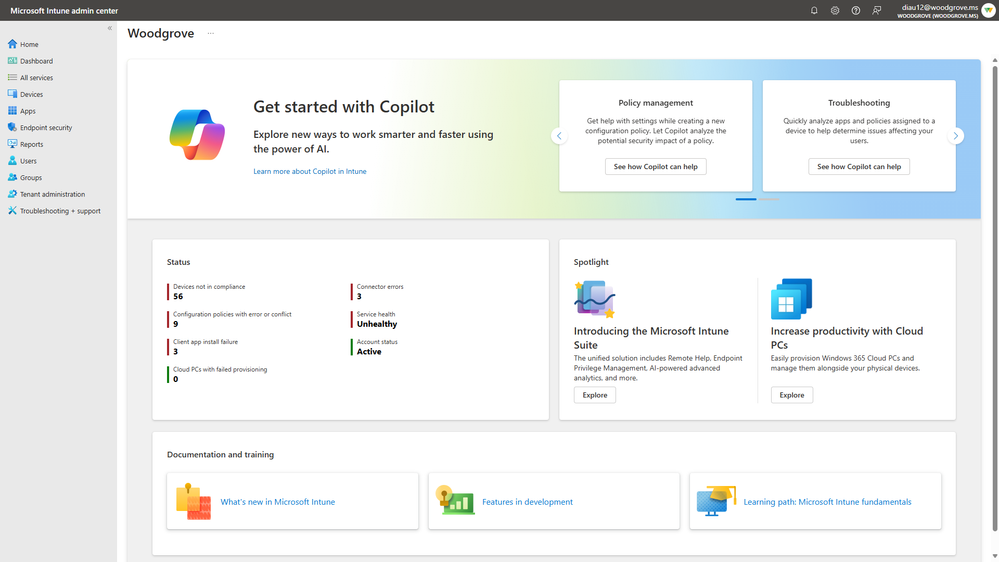Open the ellipsis menu next to Woodgrove

[211, 33]
